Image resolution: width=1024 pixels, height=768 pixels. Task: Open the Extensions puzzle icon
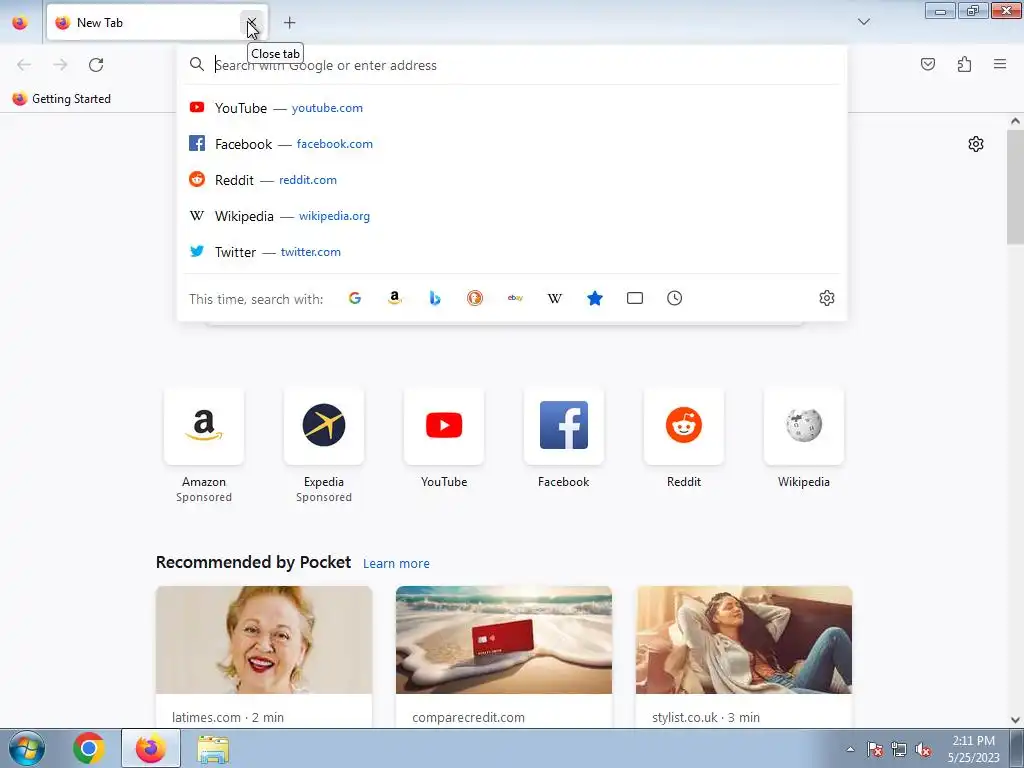point(964,64)
